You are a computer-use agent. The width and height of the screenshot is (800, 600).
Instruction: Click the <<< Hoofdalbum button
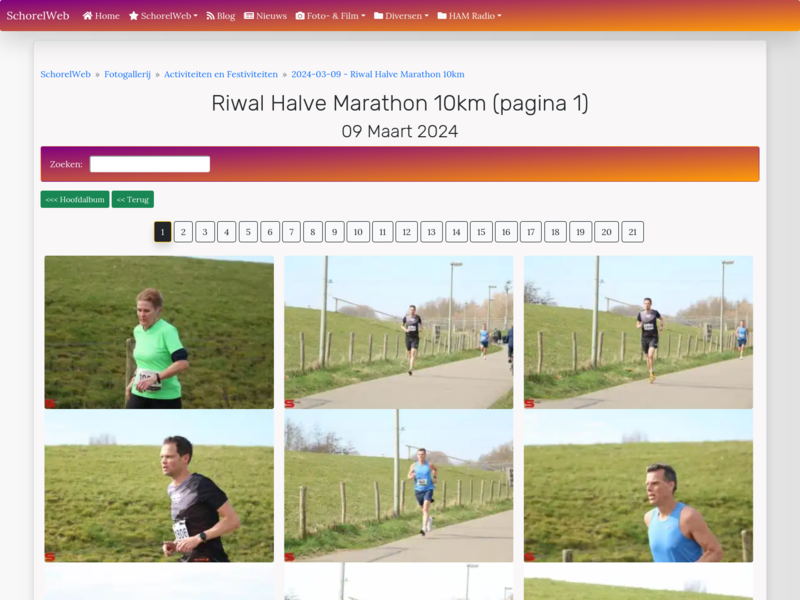[x=75, y=199]
